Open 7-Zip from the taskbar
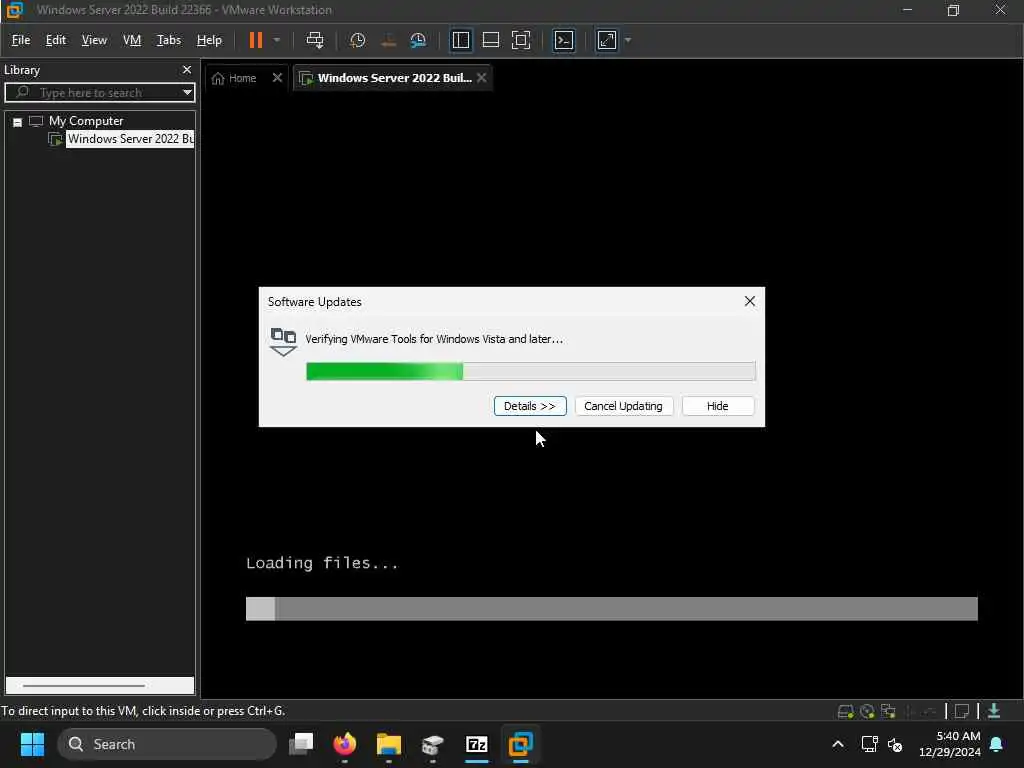Image resolution: width=1024 pixels, height=768 pixels. point(477,744)
